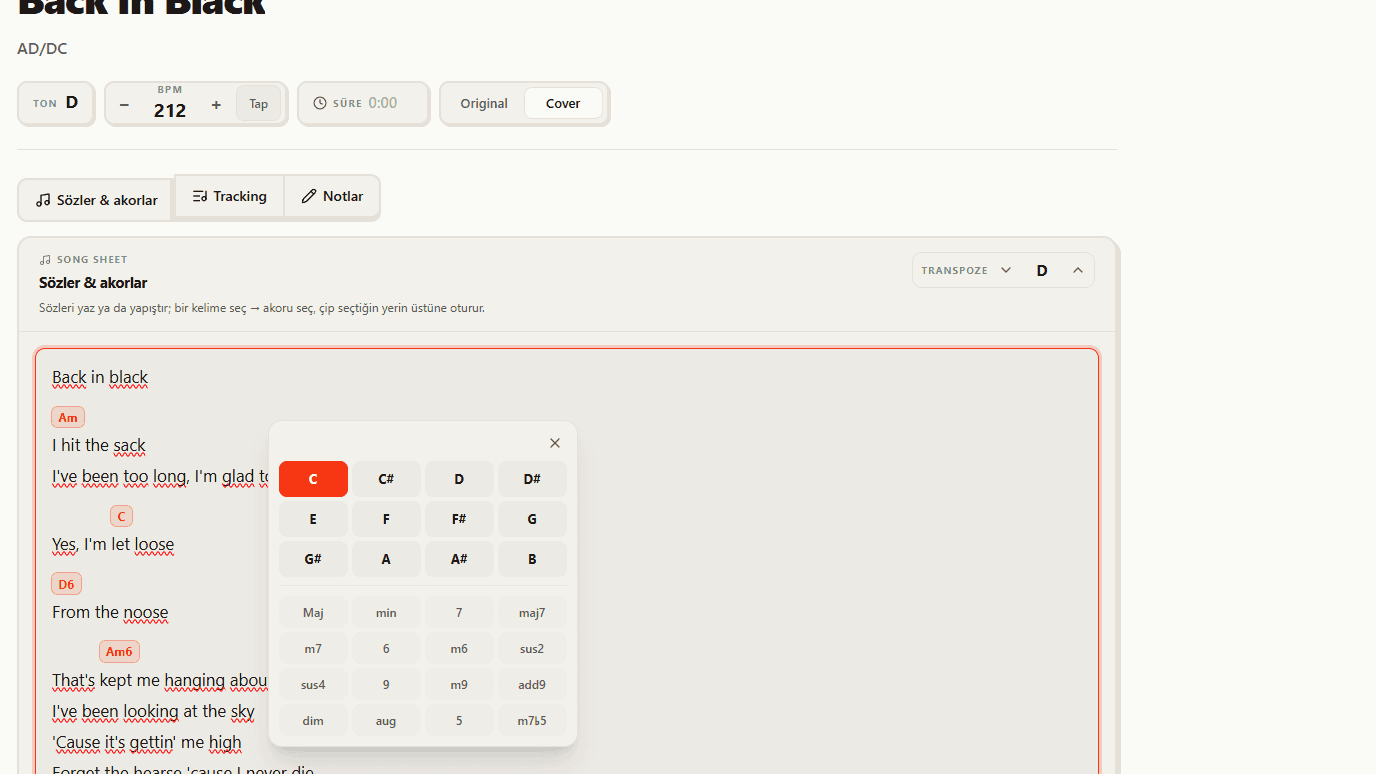The width and height of the screenshot is (1376, 774).
Task: Click the C chord chip above lyrics
Action: [x=121, y=516]
